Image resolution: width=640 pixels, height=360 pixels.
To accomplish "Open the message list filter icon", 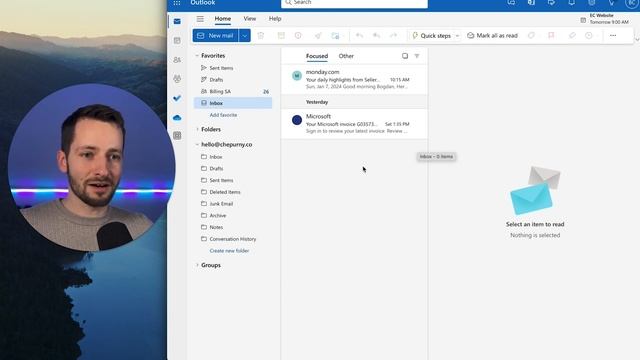I will tap(417, 56).
